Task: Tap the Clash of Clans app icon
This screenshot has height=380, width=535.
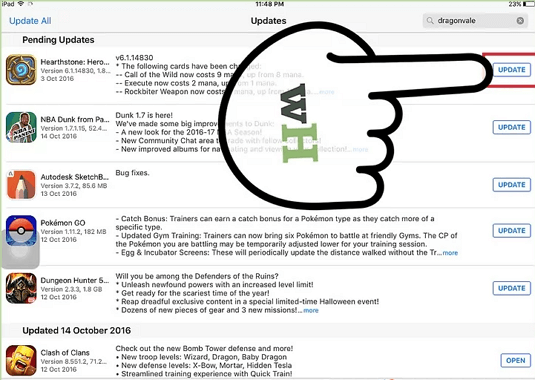Action: [x=21, y=360]
